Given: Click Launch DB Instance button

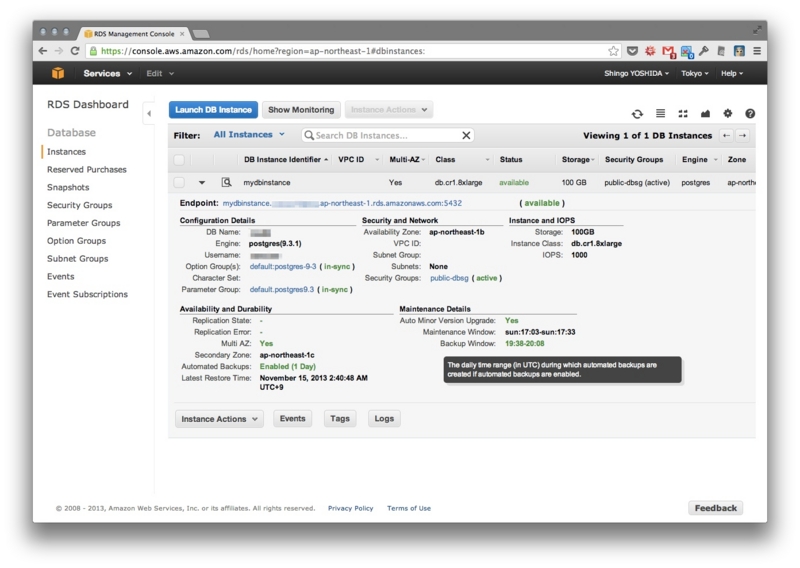Looking at the screenshot, I should click(213, 110).
